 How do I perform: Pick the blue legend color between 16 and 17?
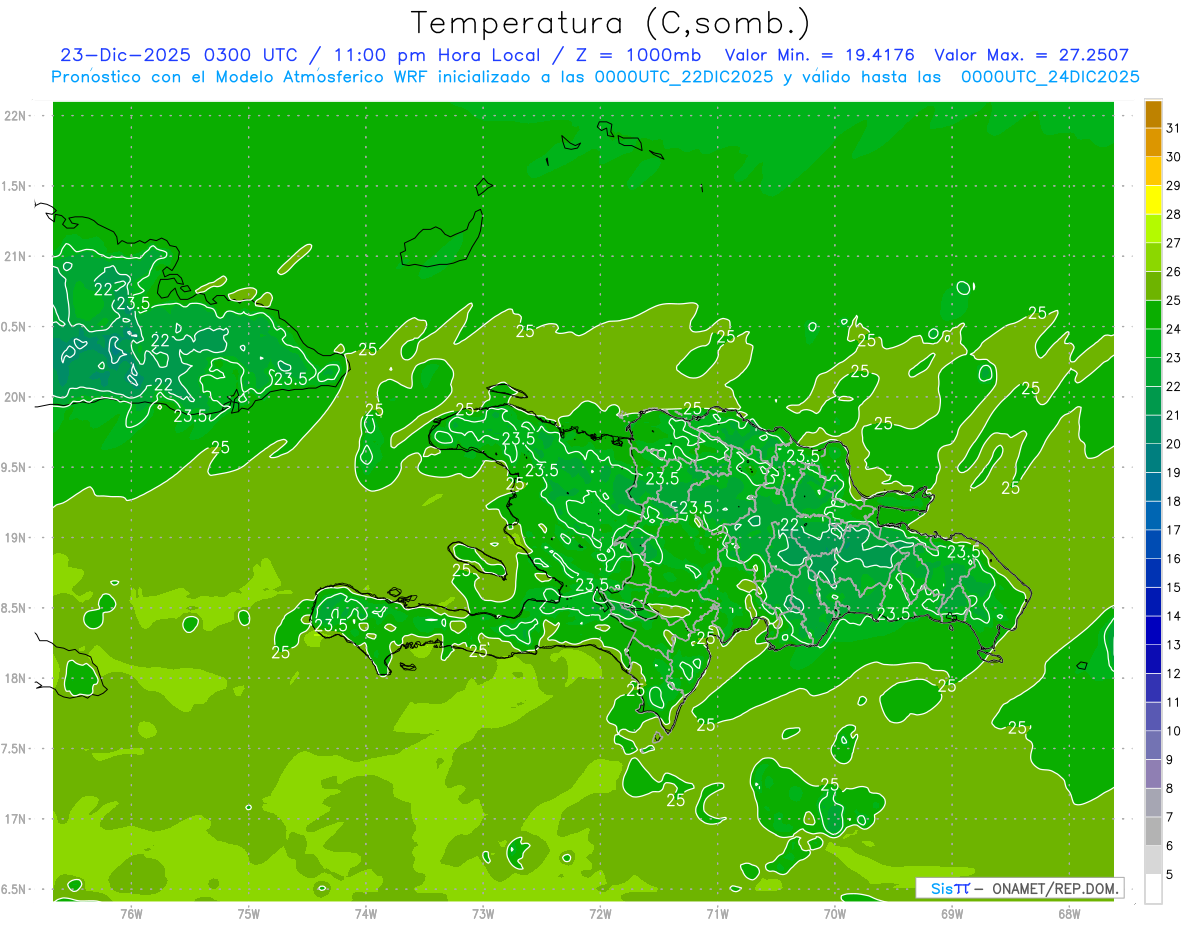point(1153,544)
